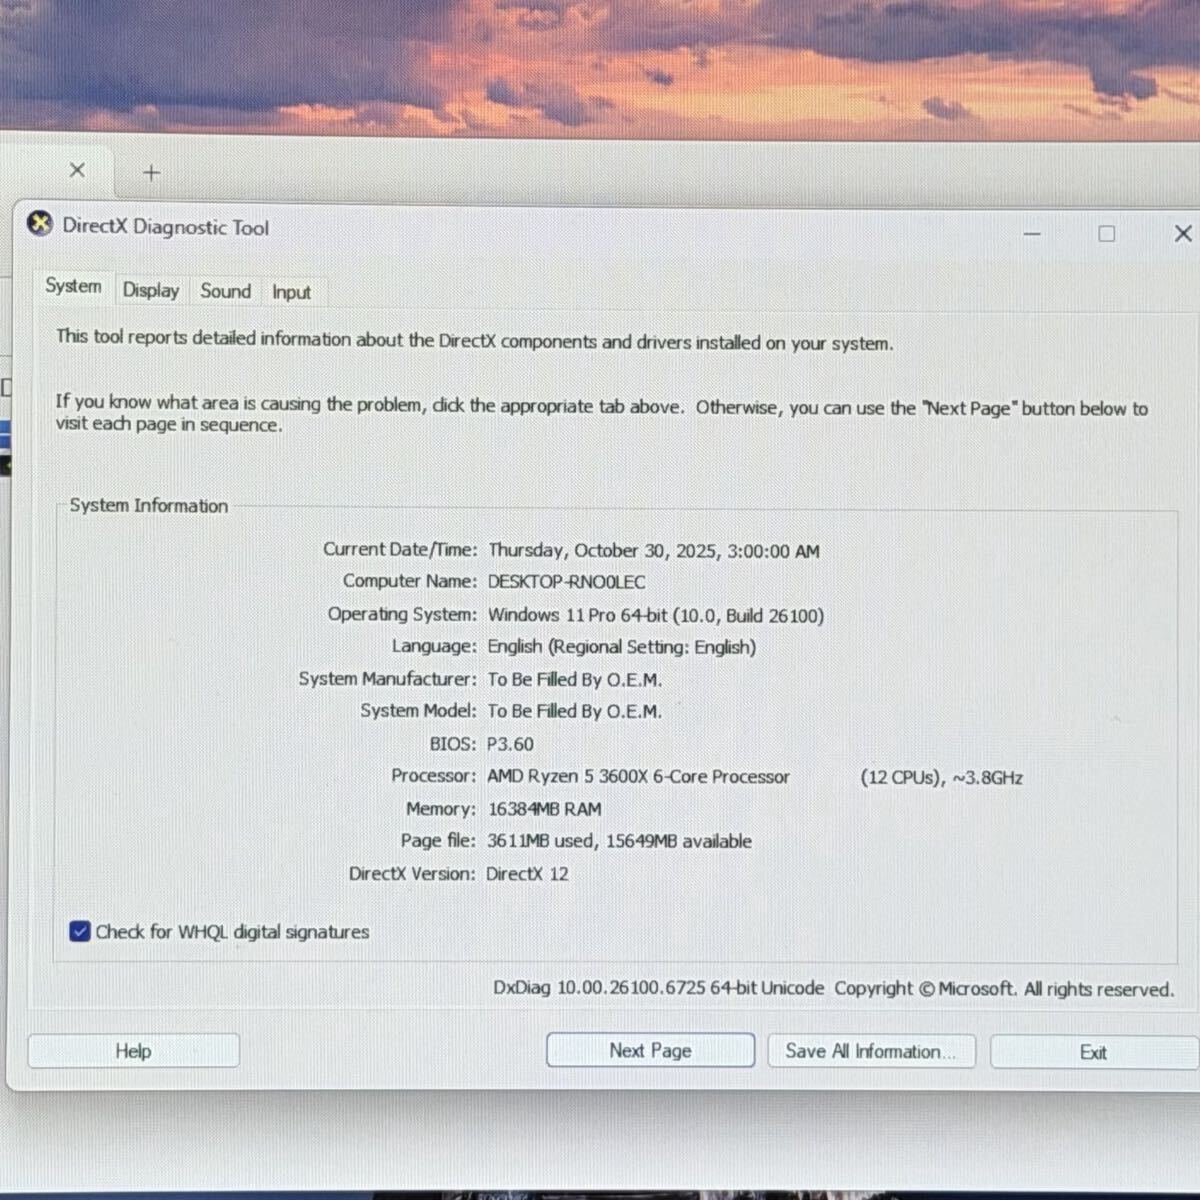Viewport: 1200px width, 1200px height.
Task: Click DirectX Version value DirectX 12
Action: 527,873
